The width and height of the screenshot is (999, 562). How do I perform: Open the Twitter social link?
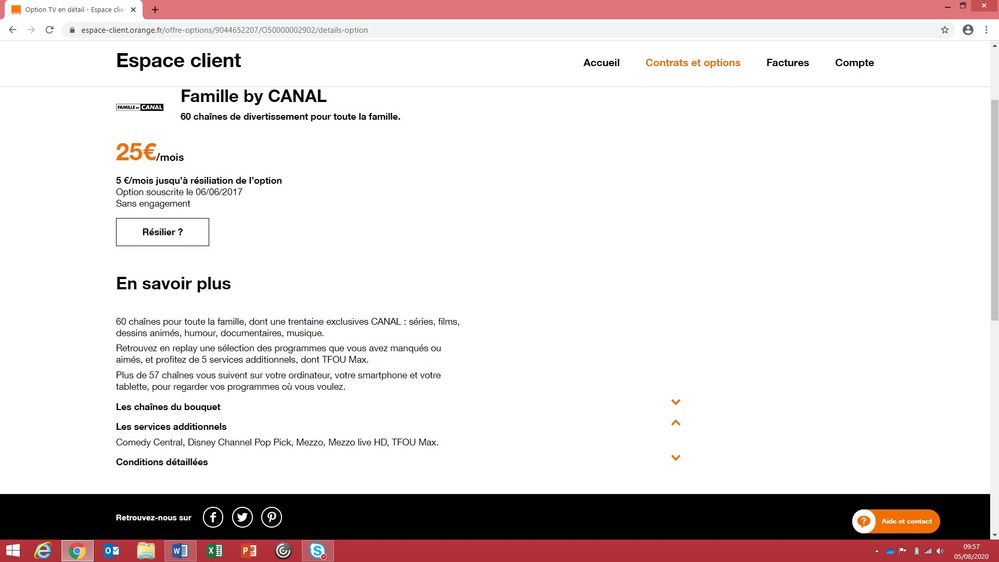pos(242,517)
